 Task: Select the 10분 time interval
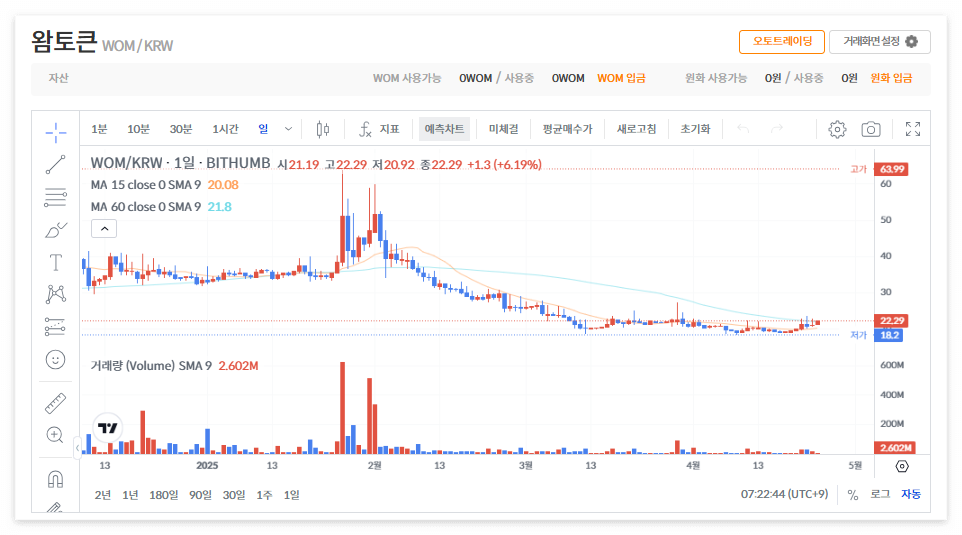click(x=138, y=129)
